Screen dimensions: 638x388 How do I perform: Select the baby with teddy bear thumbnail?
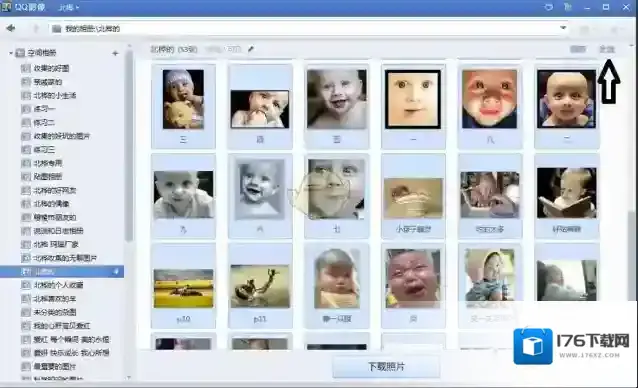[x=183, y=99]
